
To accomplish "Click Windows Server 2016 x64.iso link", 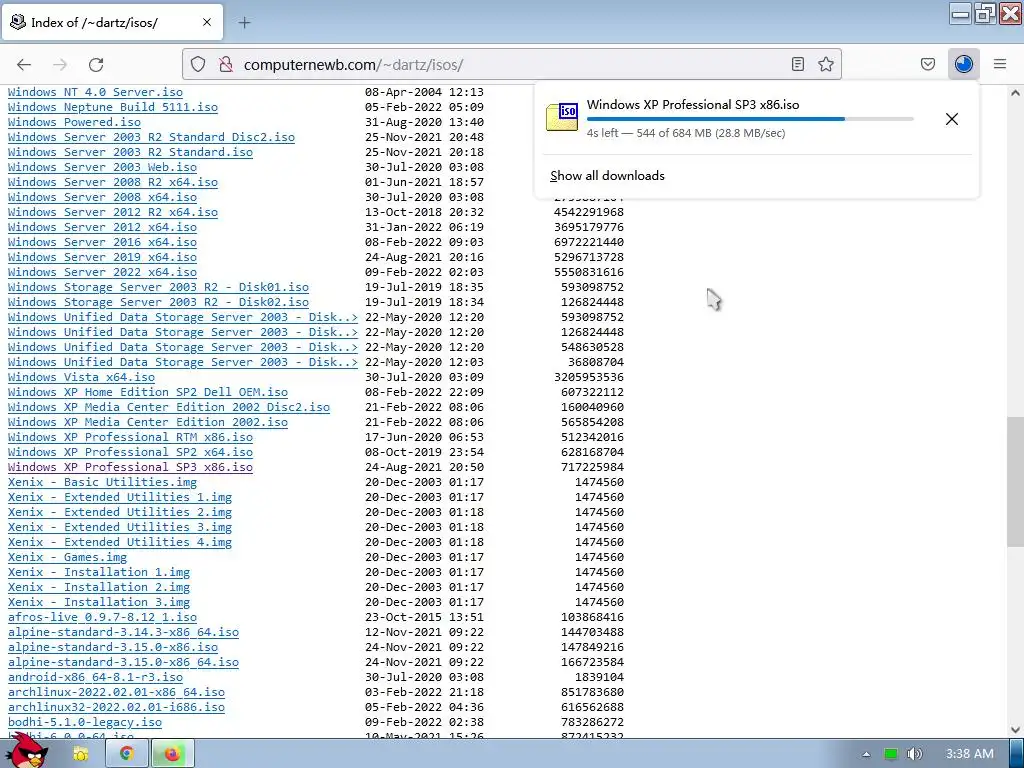I will (x=103, y=242).
